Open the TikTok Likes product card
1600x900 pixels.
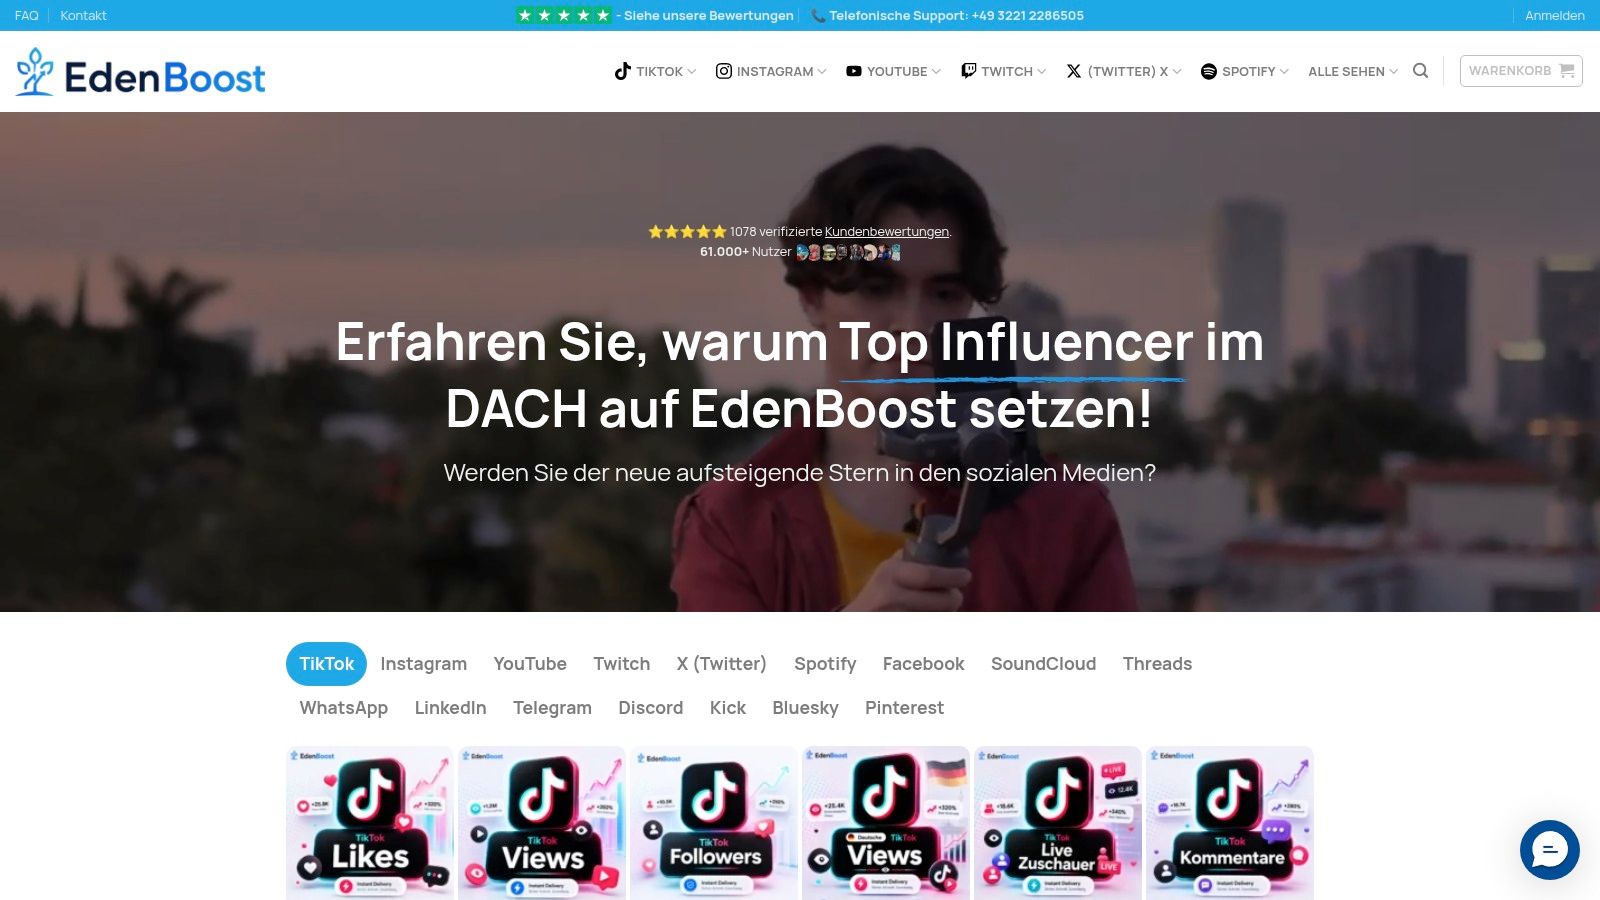[370, 823]
